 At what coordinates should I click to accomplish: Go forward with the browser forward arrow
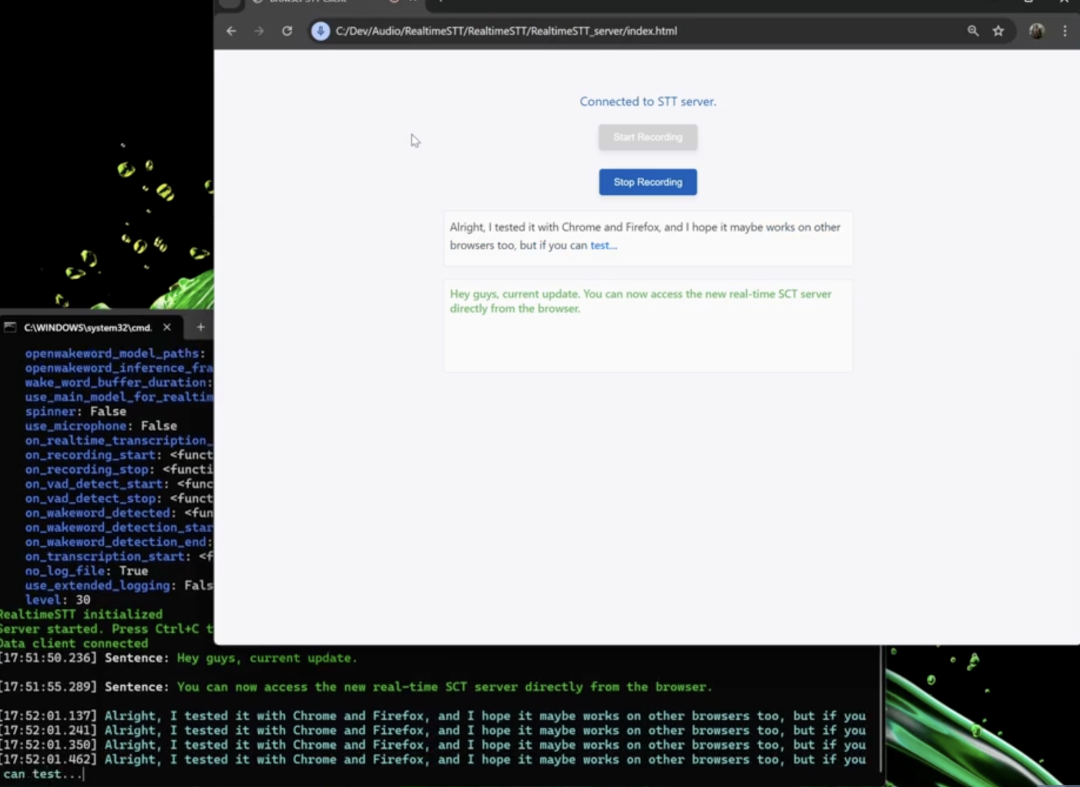[259, 31]
